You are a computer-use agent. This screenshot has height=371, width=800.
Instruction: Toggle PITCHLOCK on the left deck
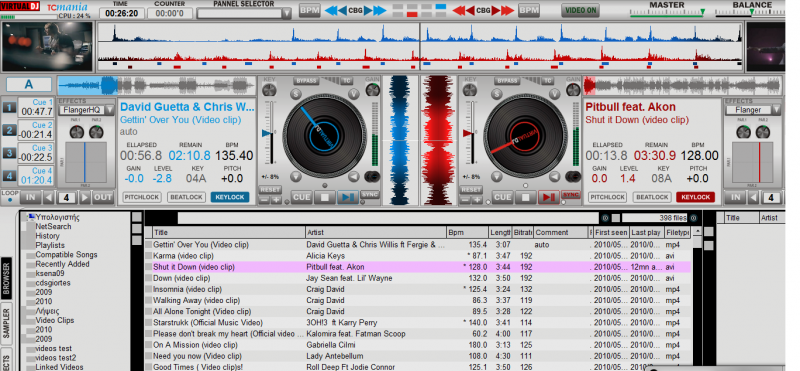click(142, 197)
